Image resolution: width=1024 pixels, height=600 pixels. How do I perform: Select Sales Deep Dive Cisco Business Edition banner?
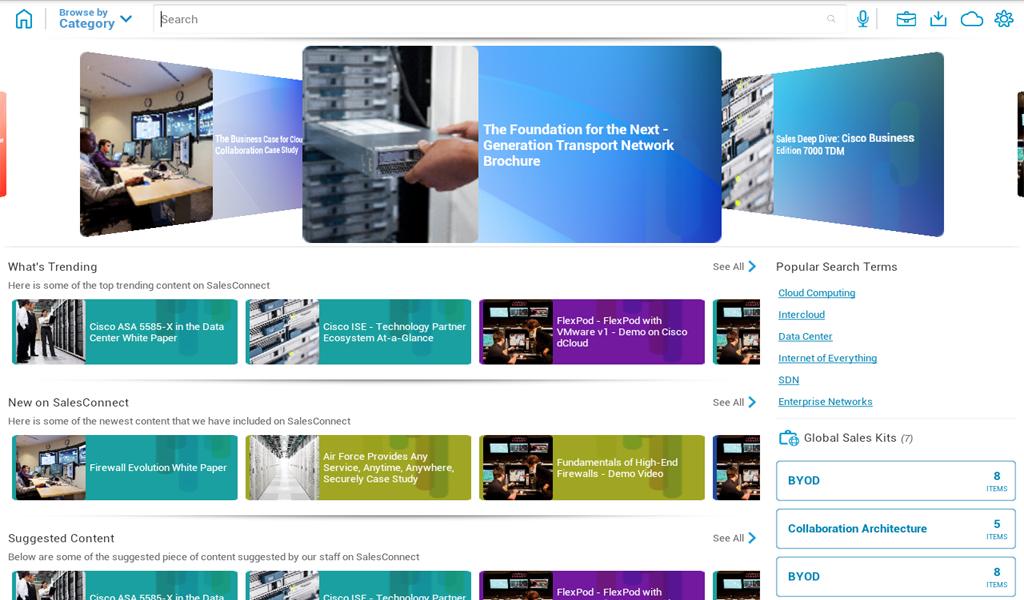pos(833,144)
